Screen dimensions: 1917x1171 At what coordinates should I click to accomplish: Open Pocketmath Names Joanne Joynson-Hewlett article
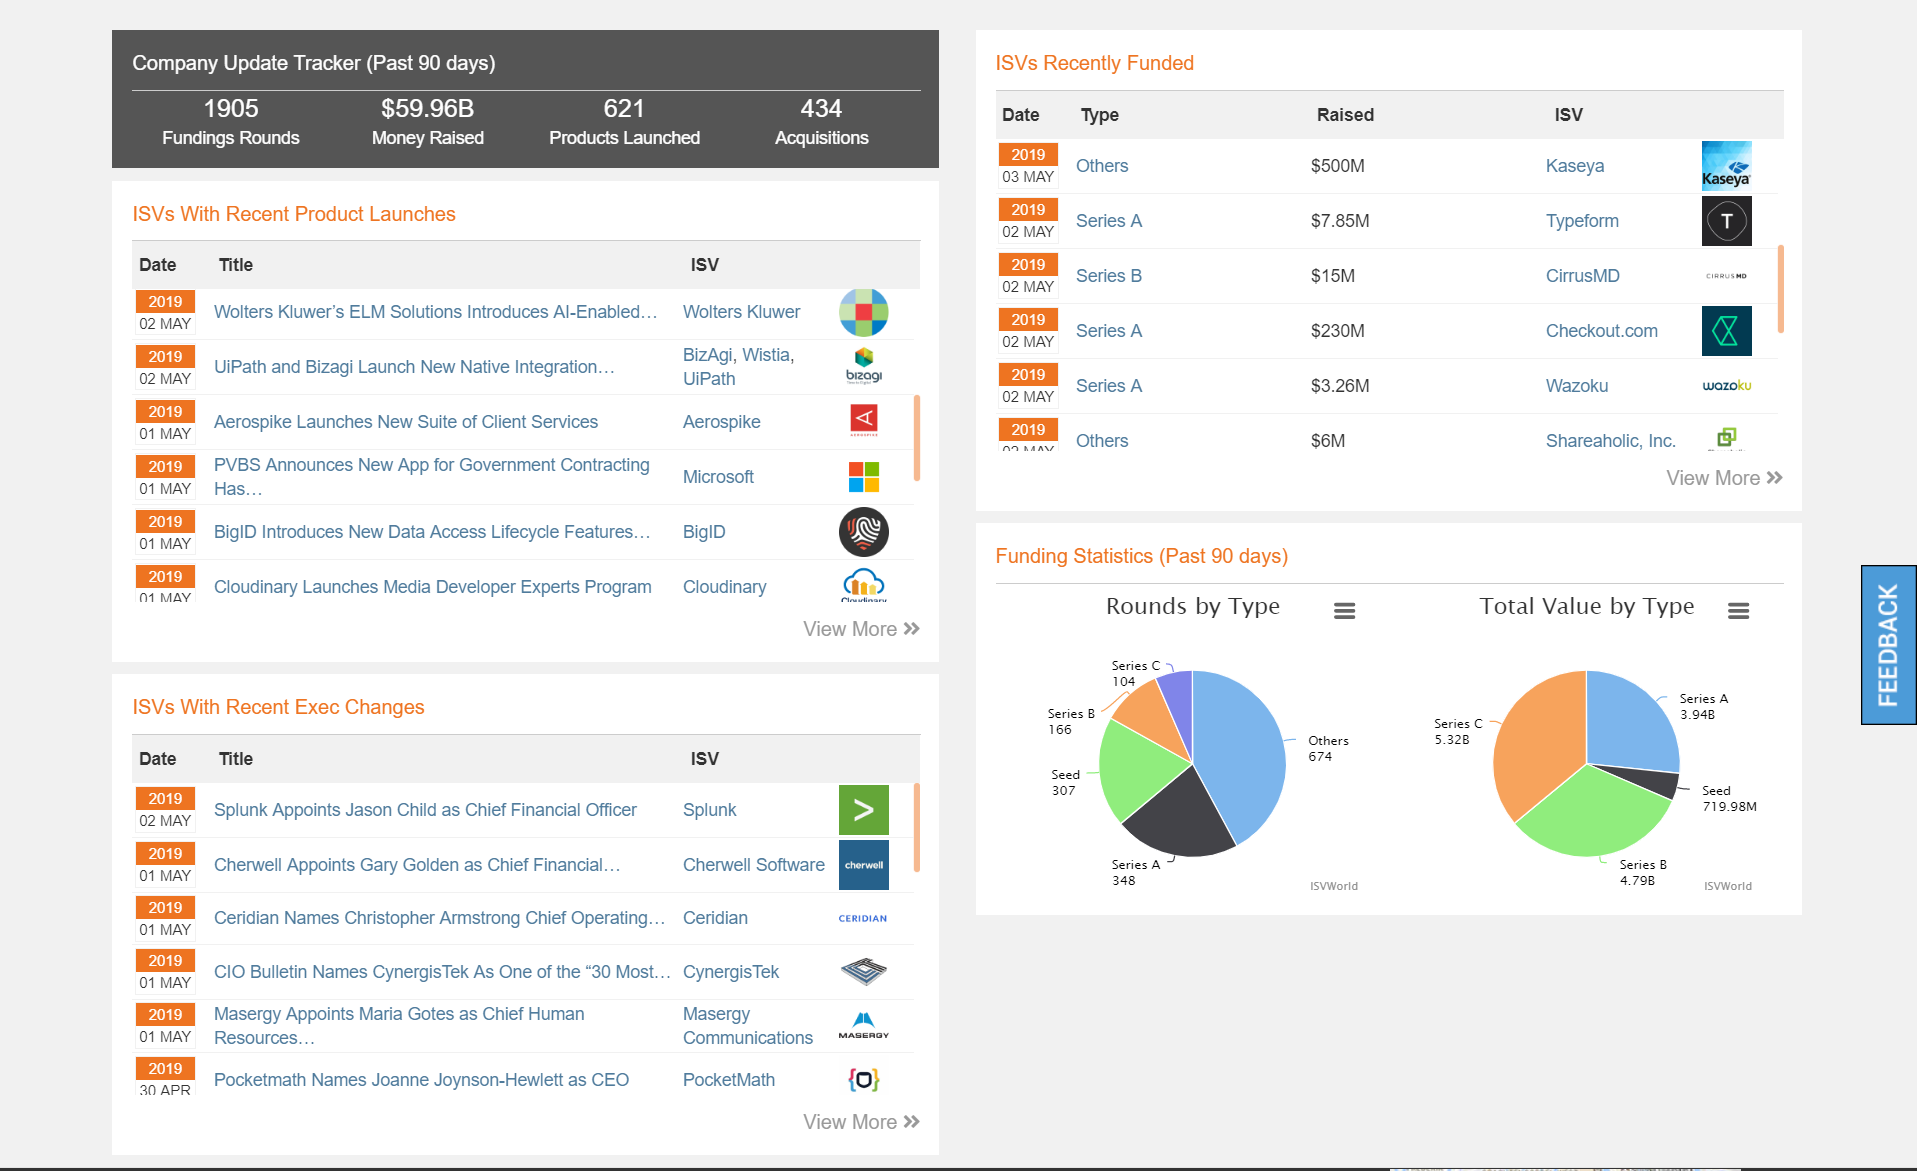tap(421, 1080)
